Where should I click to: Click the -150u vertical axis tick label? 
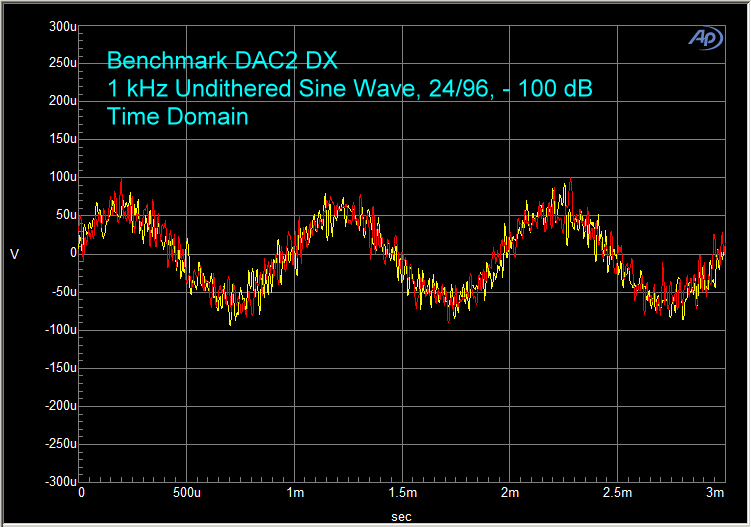point(59,367)
